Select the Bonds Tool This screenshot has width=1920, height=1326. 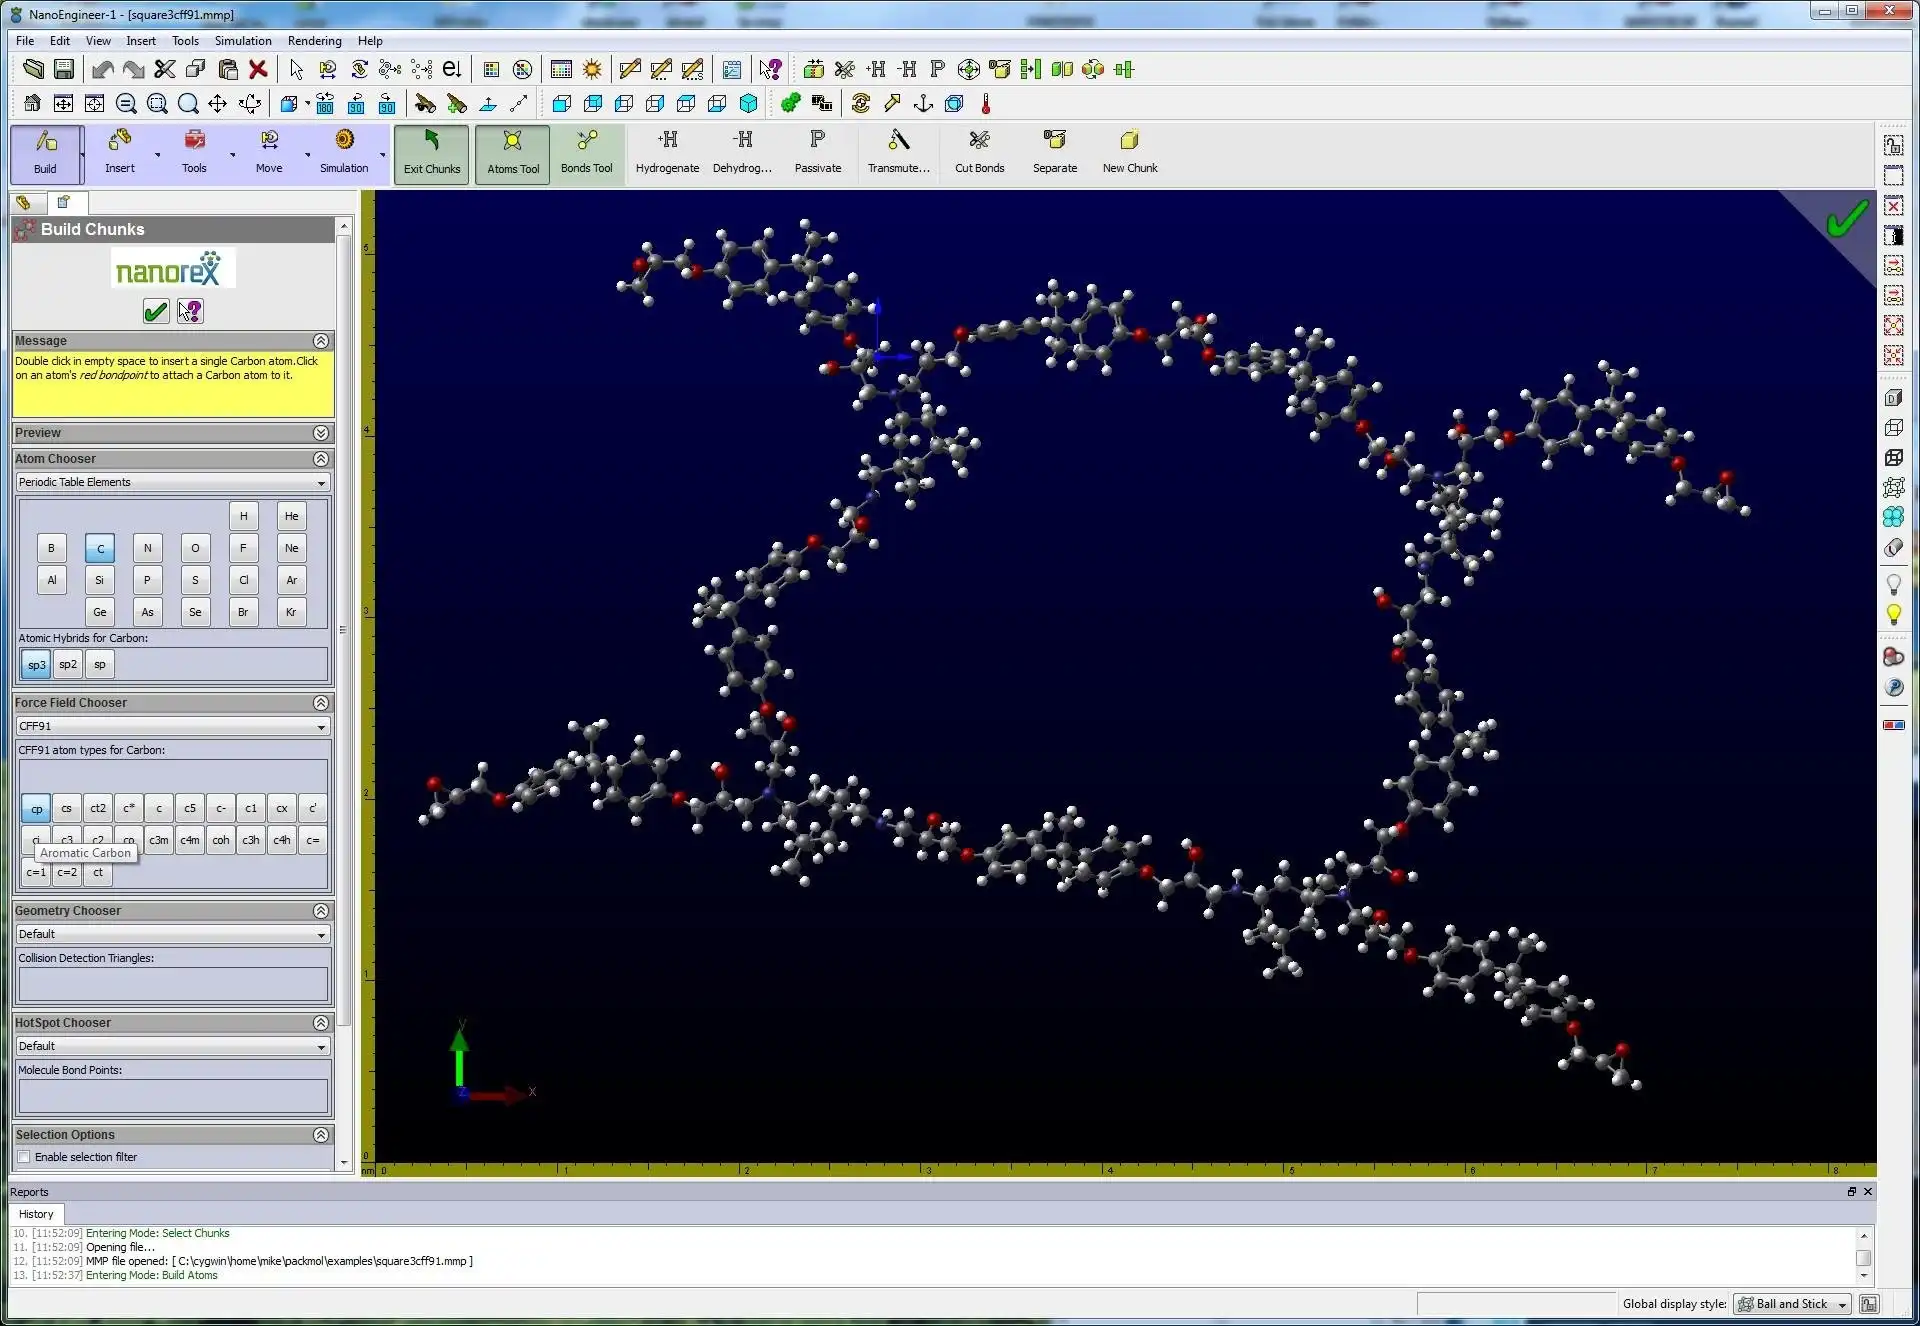coord(587,149)
